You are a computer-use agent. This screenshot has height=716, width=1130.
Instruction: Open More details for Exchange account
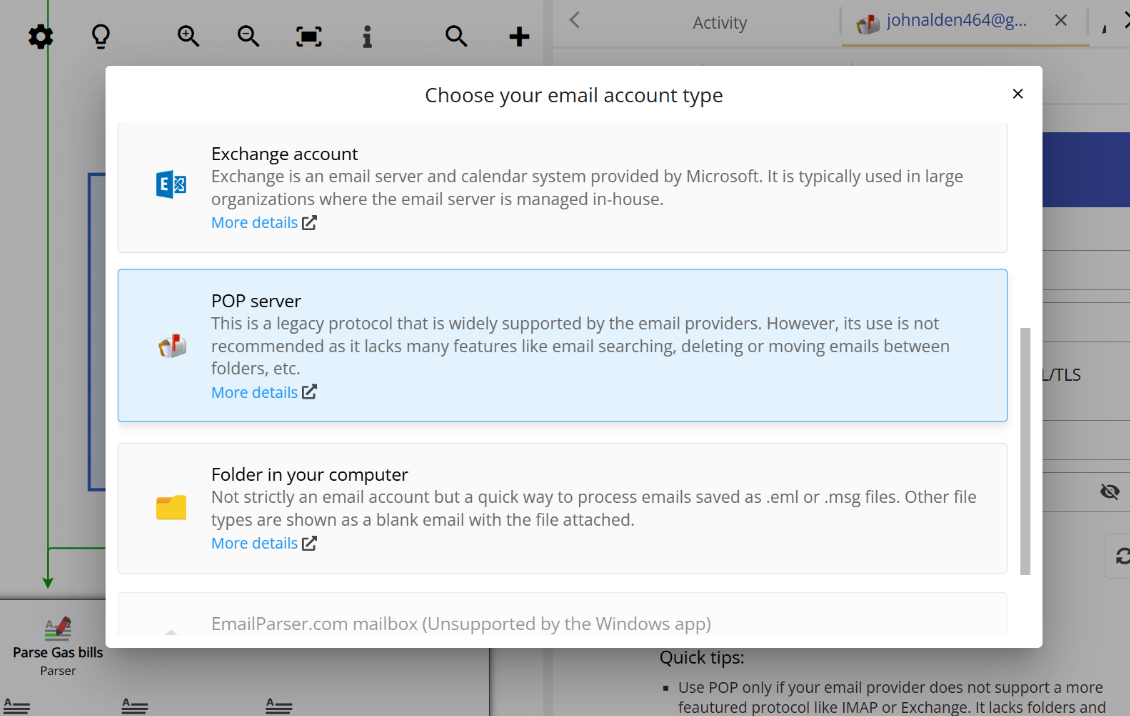point(255,222)
